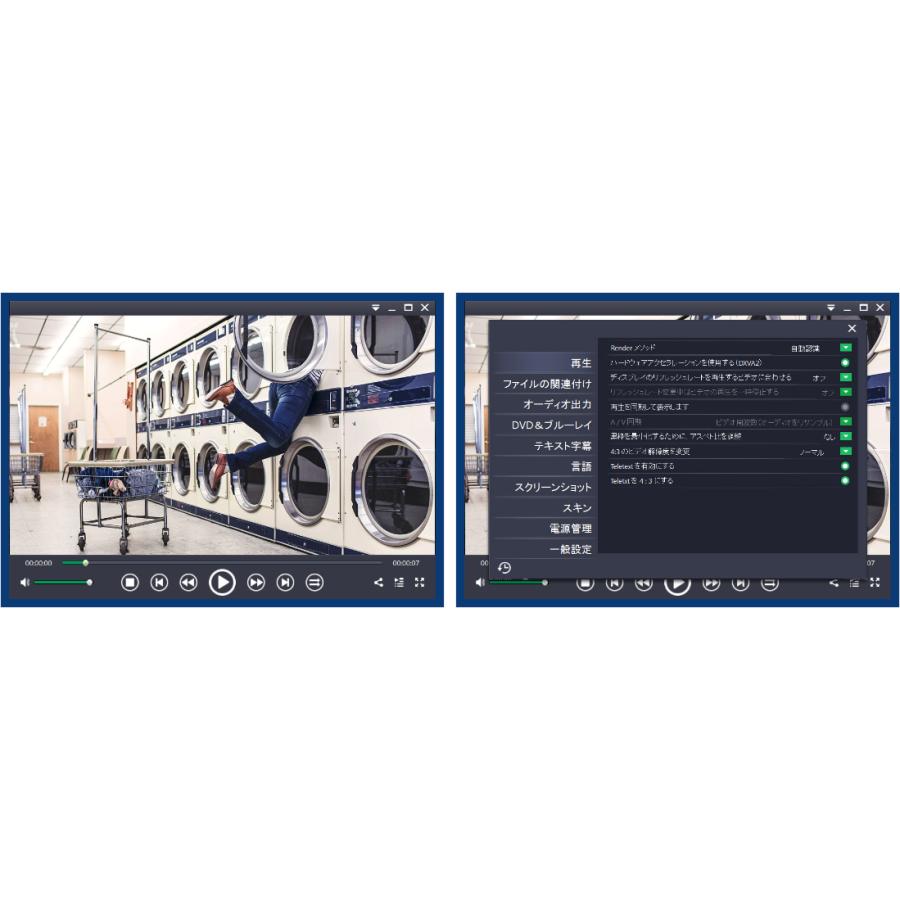
Task: Toggle the 'Teletext を有効にする' option
Action: click(845, 466)
